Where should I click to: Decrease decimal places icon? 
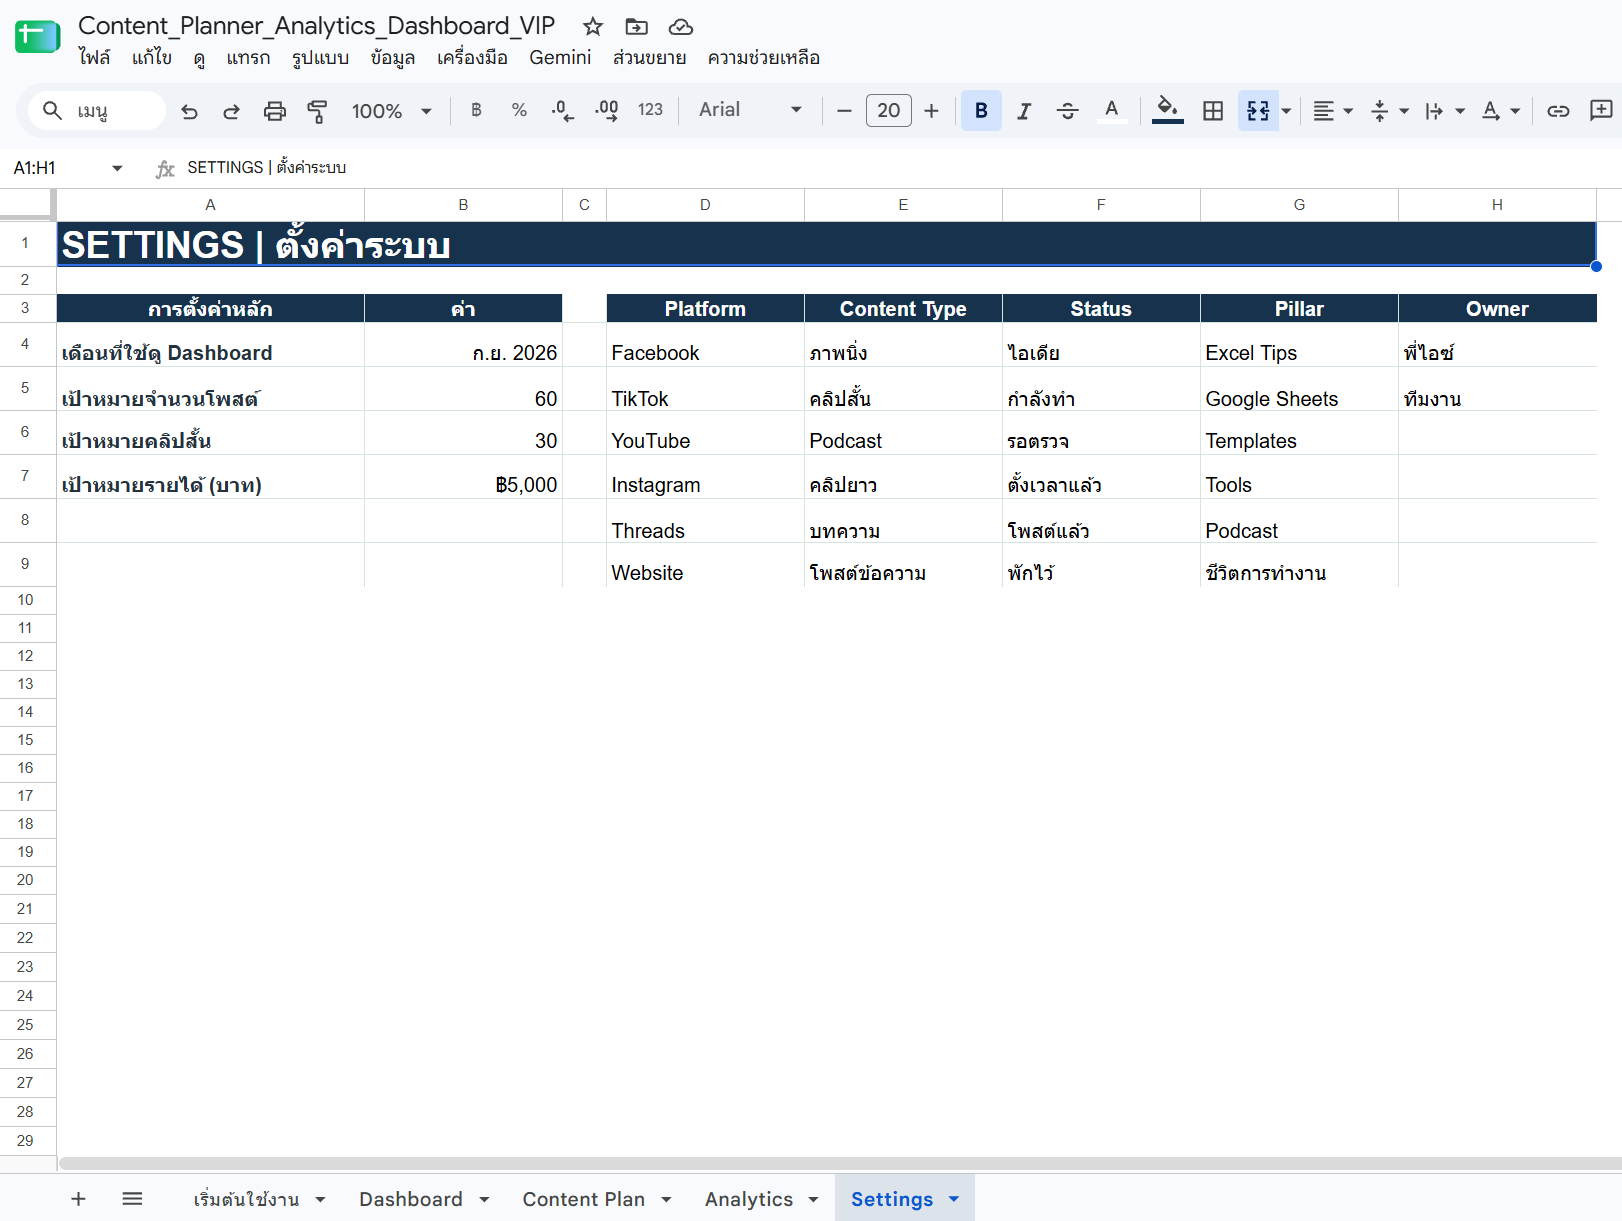[x=563, y=110]
